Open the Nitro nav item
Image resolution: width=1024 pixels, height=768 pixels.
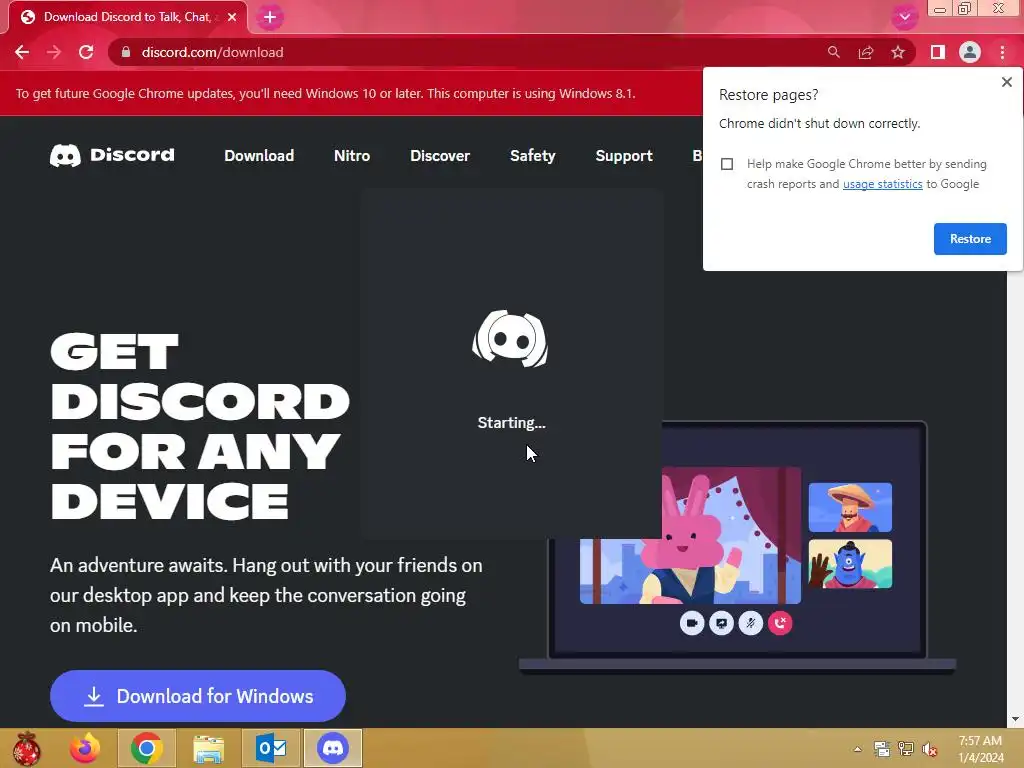[352, 156]
